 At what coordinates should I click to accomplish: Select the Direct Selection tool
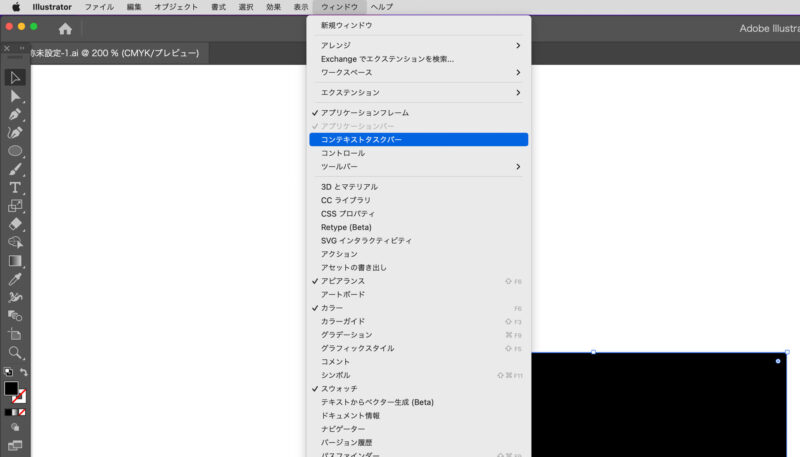tap(16, 96)
